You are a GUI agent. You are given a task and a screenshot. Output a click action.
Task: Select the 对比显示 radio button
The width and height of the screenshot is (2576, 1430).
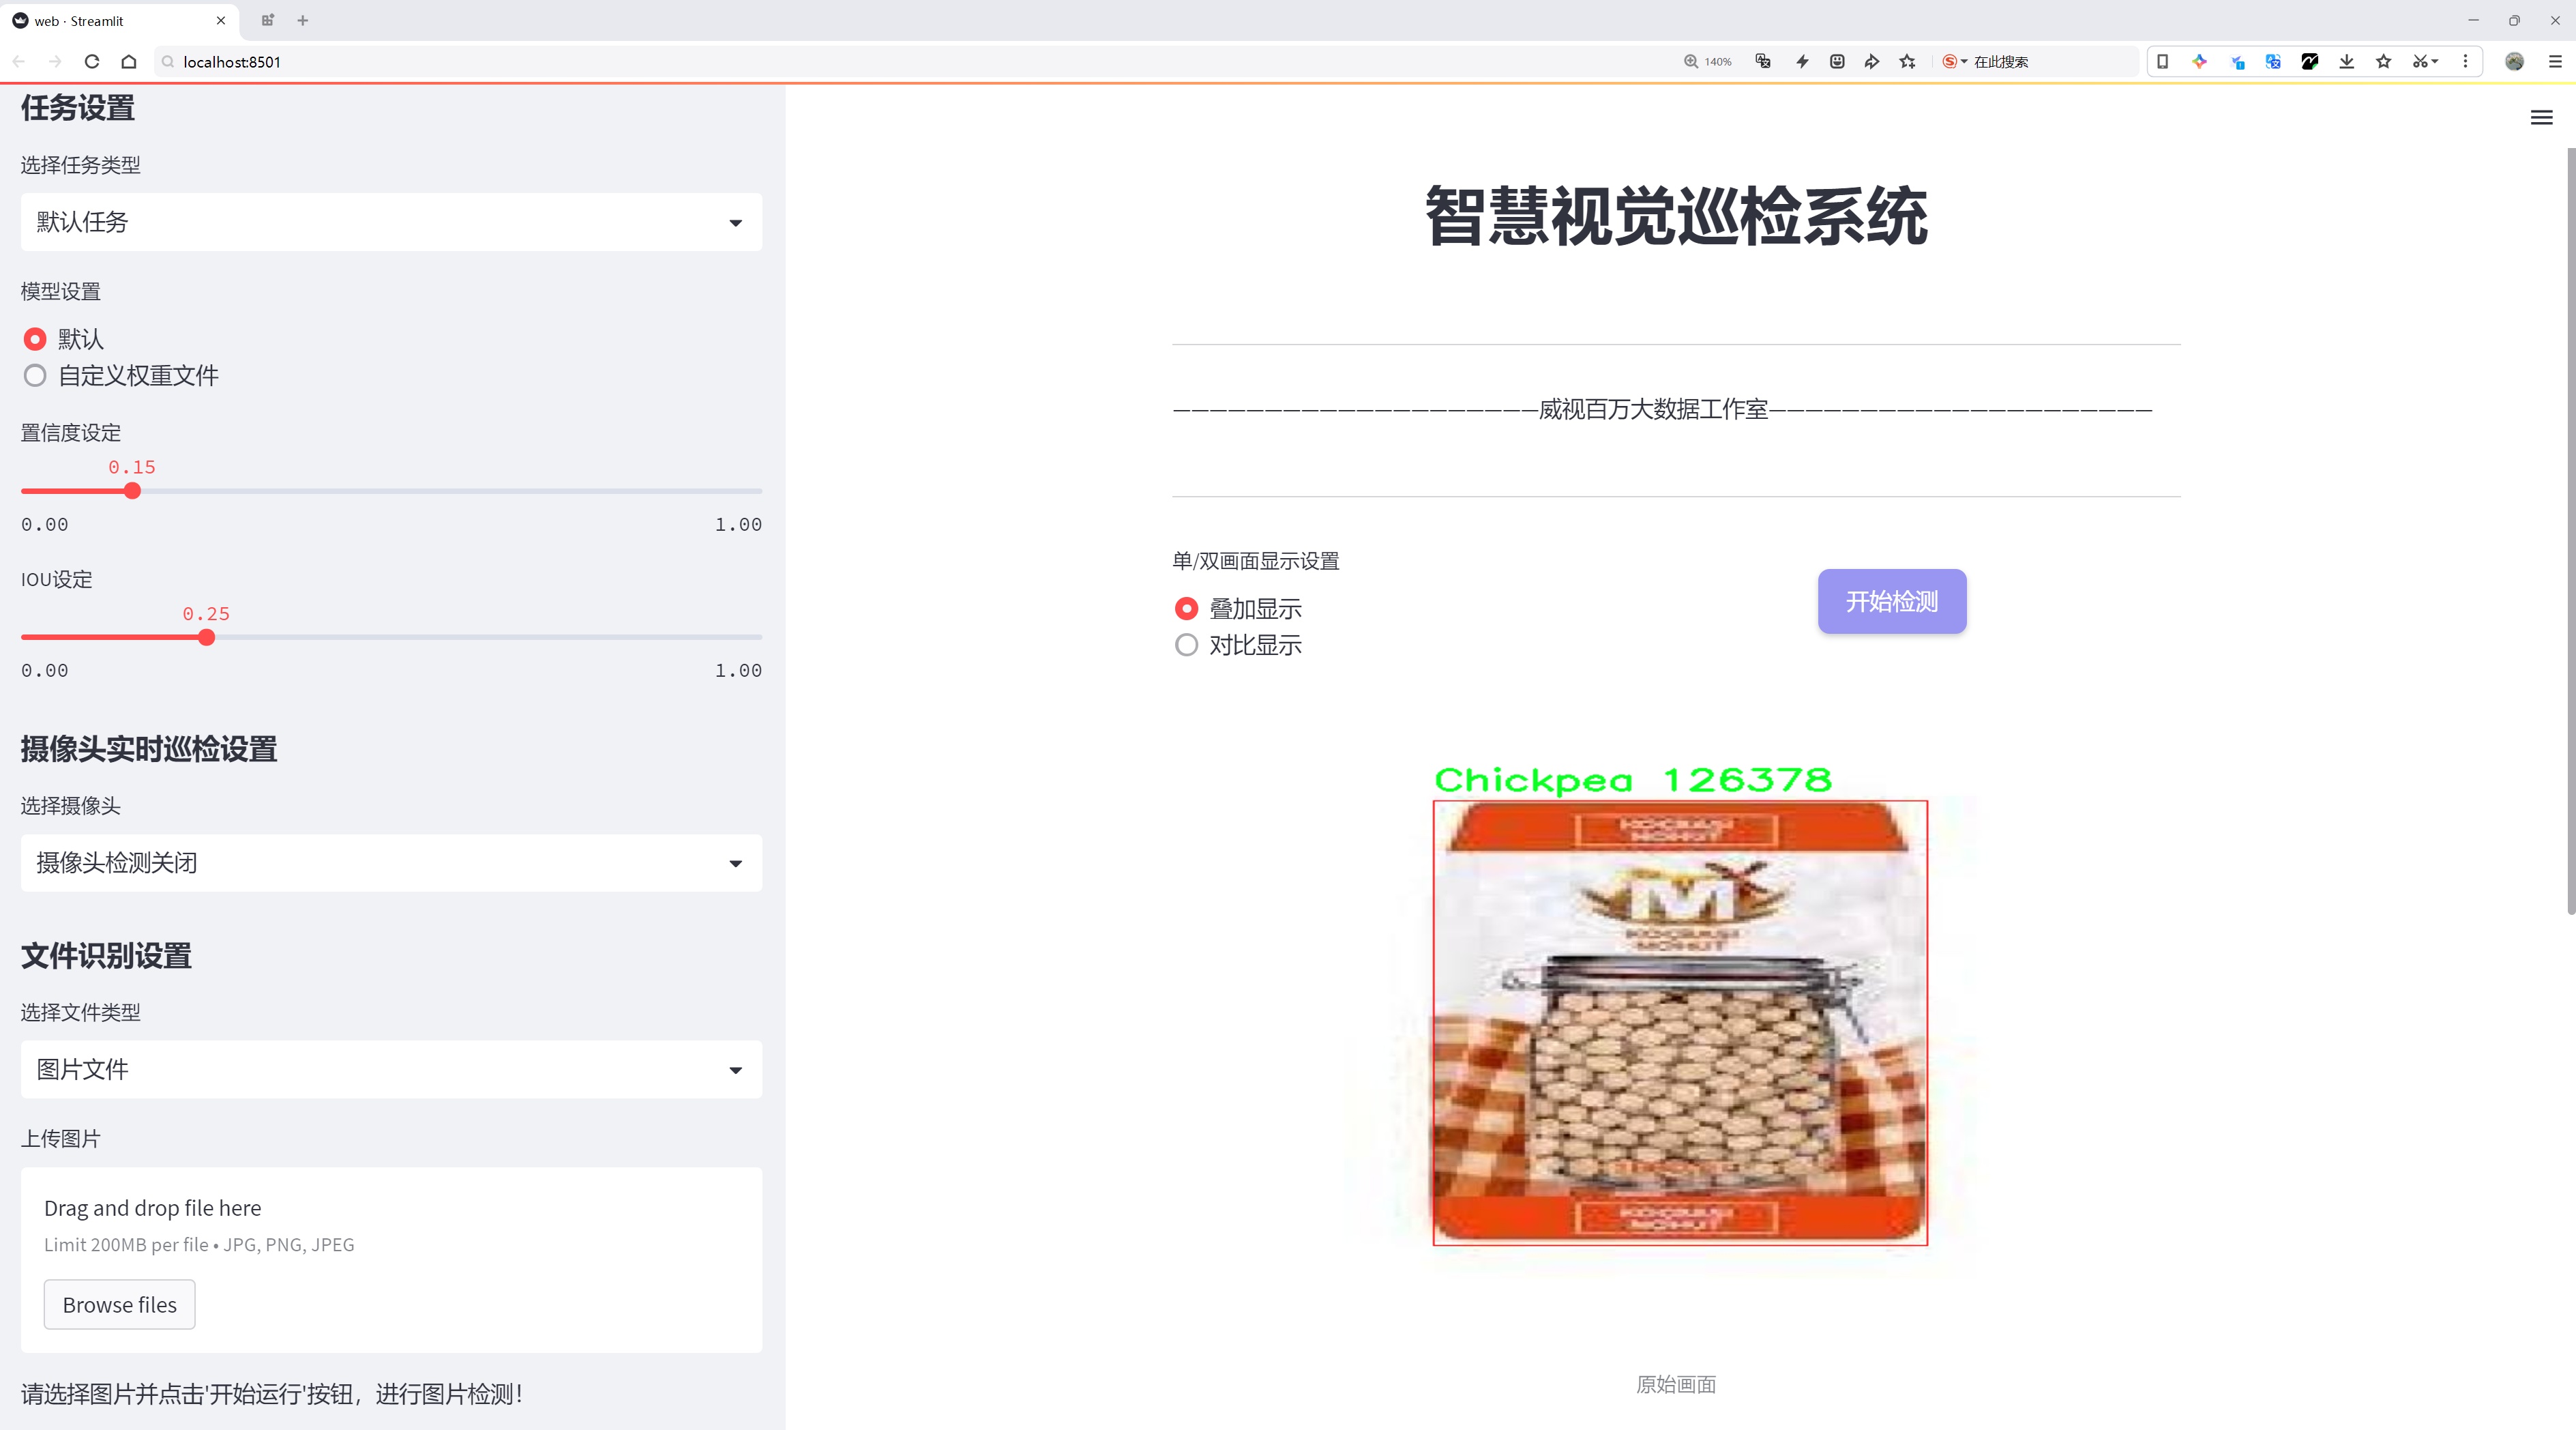click(1186, 645)
